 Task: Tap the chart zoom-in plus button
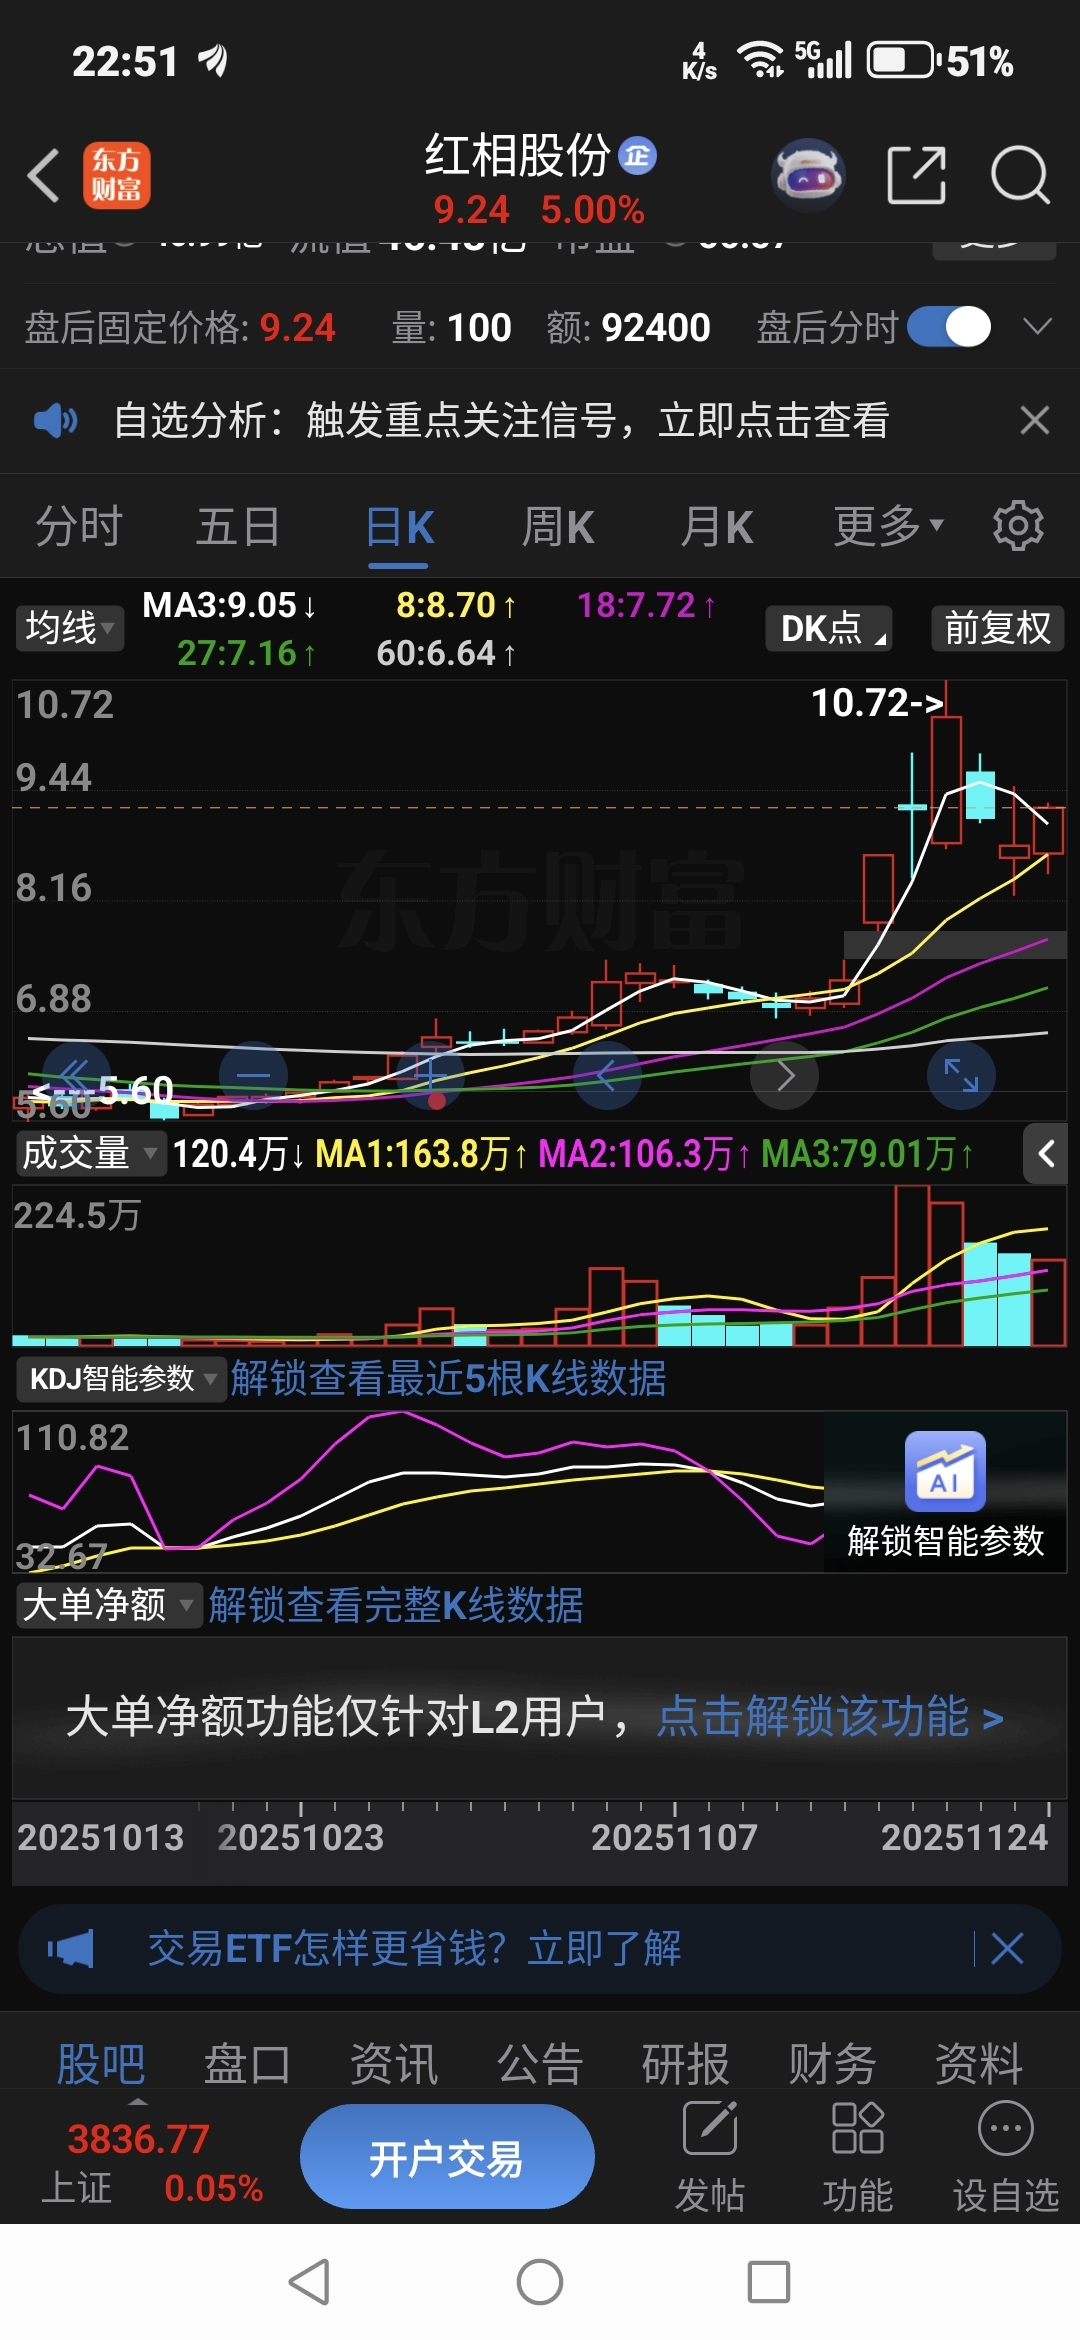pyautogui.click(x=430, y=1075)
